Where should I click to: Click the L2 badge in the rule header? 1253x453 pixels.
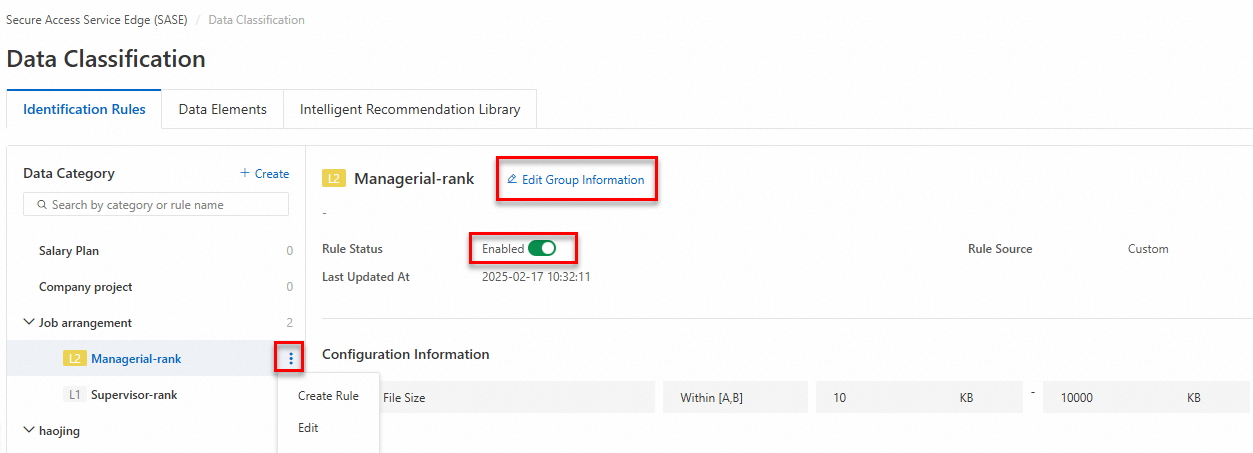pyautogui.click(x=334, y=179)
